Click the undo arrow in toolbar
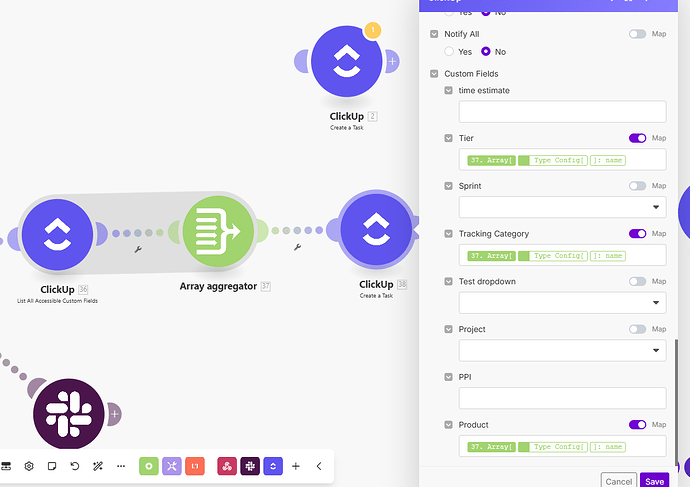 tap(75, 466)
